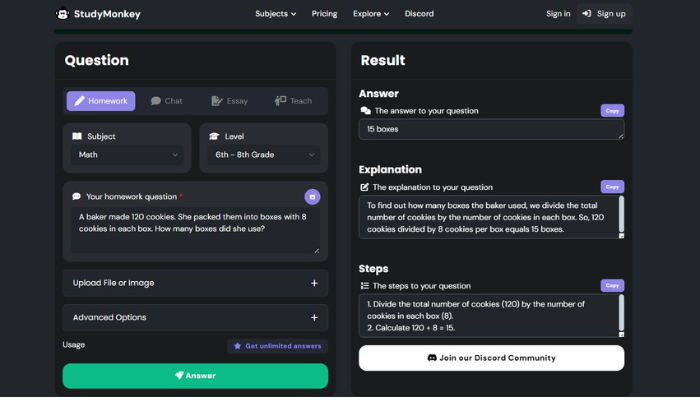
Task: Click the Sign up arrow icon
Action: (587, 14)
